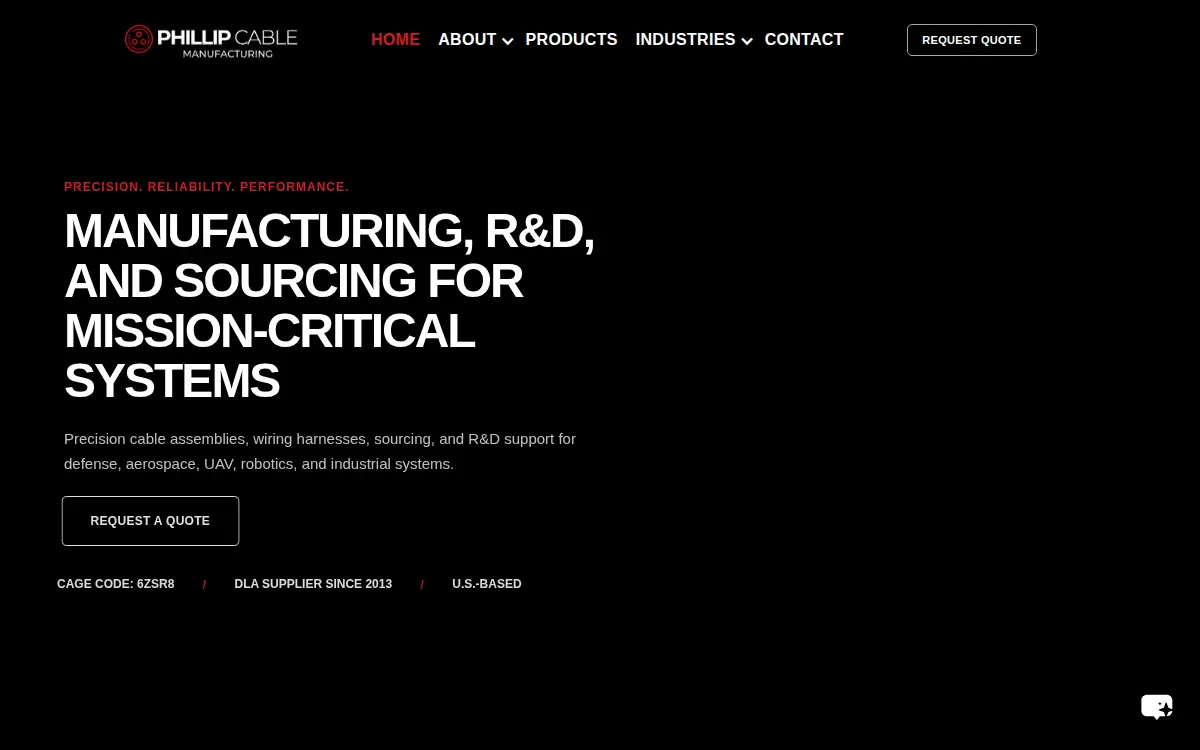Go to the Contact nav item
Screen dimensions: 1200x750
click(804, 40)
